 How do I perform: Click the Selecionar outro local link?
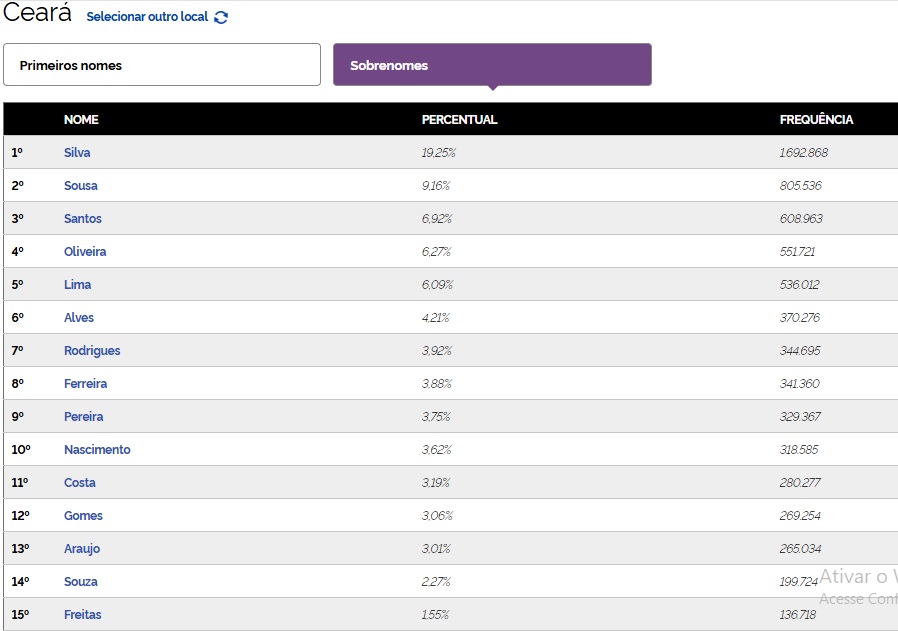(x=147, y=17)
